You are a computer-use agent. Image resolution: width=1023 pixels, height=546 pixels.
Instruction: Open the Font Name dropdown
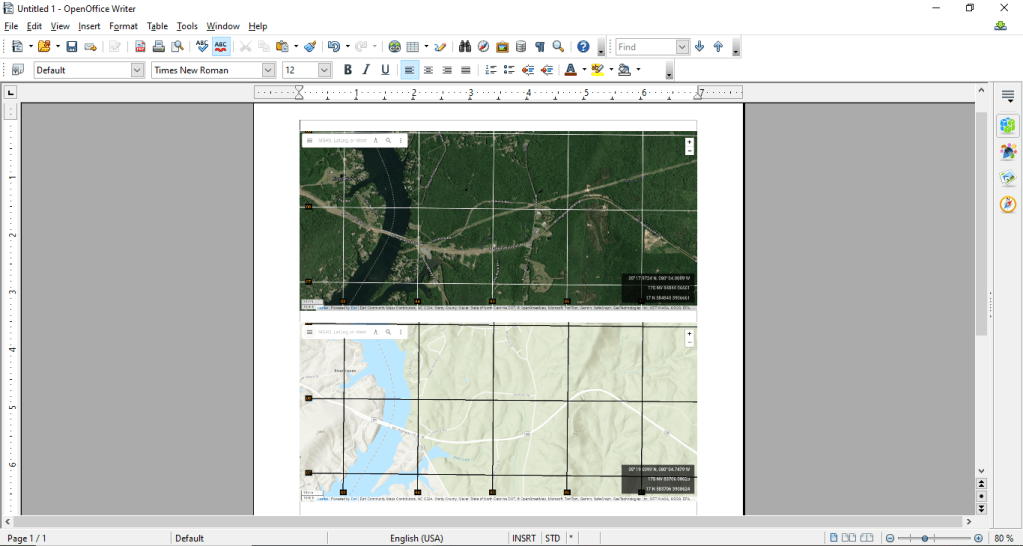pyautogui.click(x=268, y=70)
